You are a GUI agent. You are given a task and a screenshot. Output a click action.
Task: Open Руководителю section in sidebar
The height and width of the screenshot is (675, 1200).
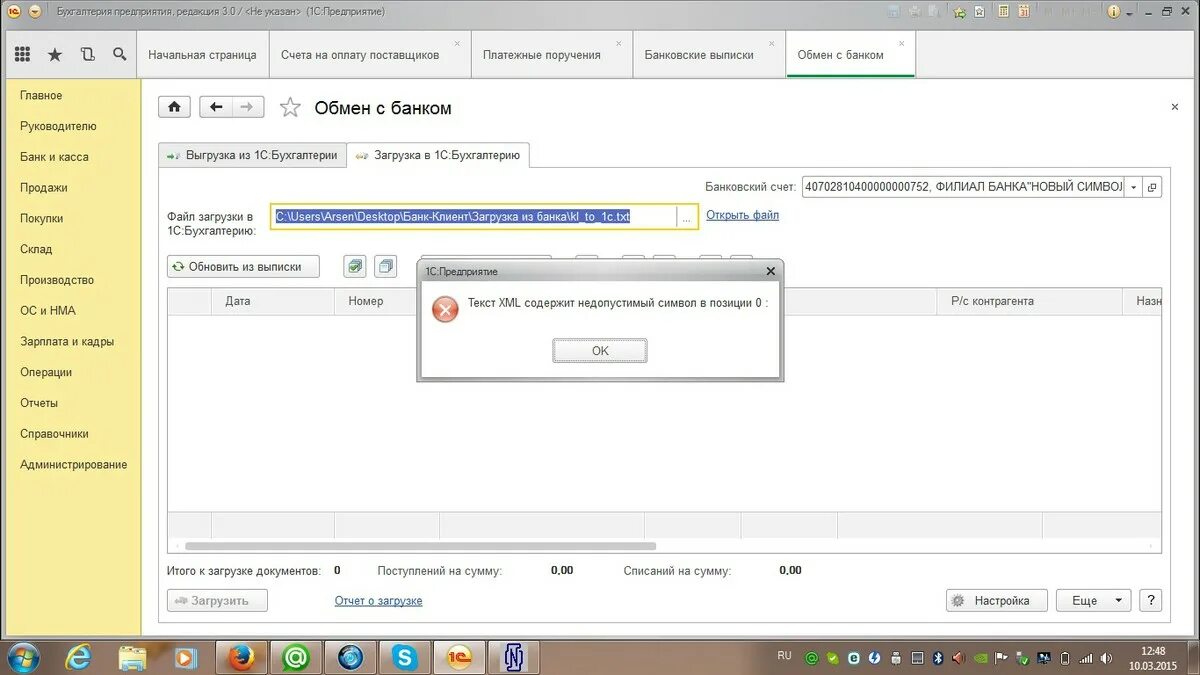[x=58, y=126]
